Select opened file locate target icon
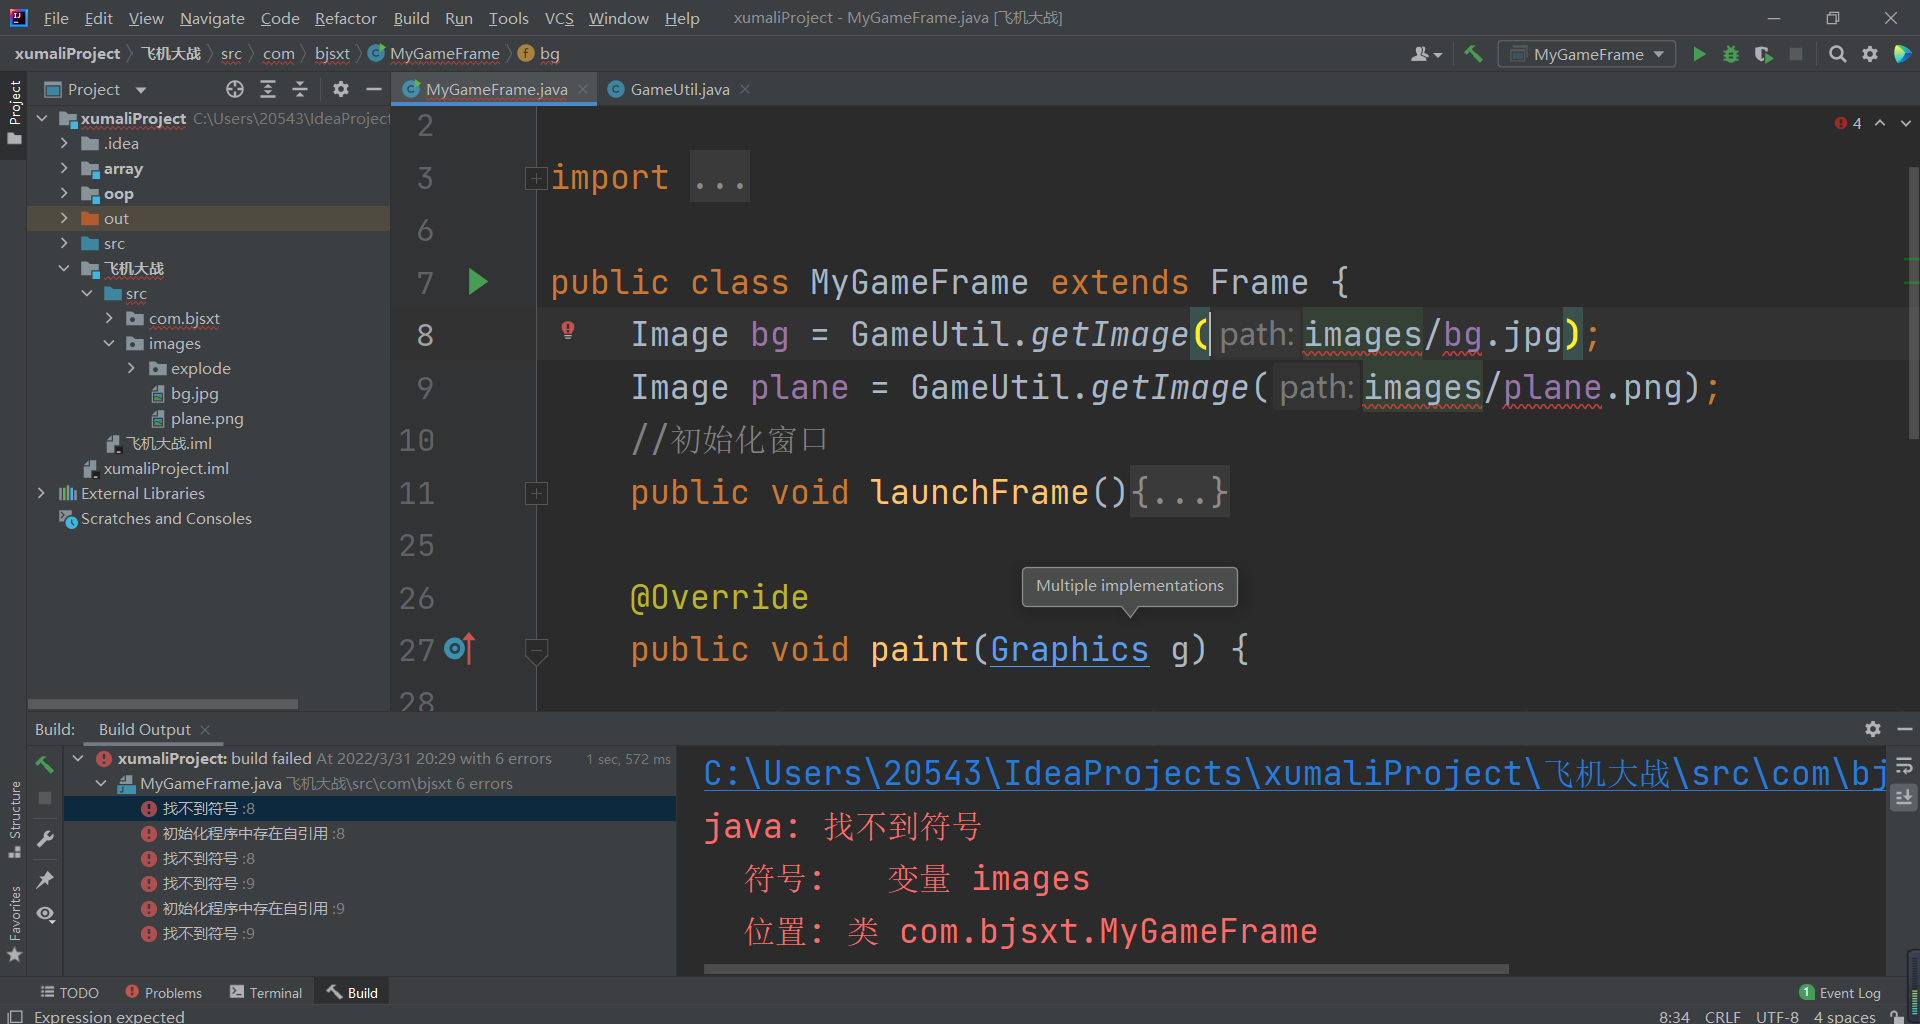 [x=235, y=89]
